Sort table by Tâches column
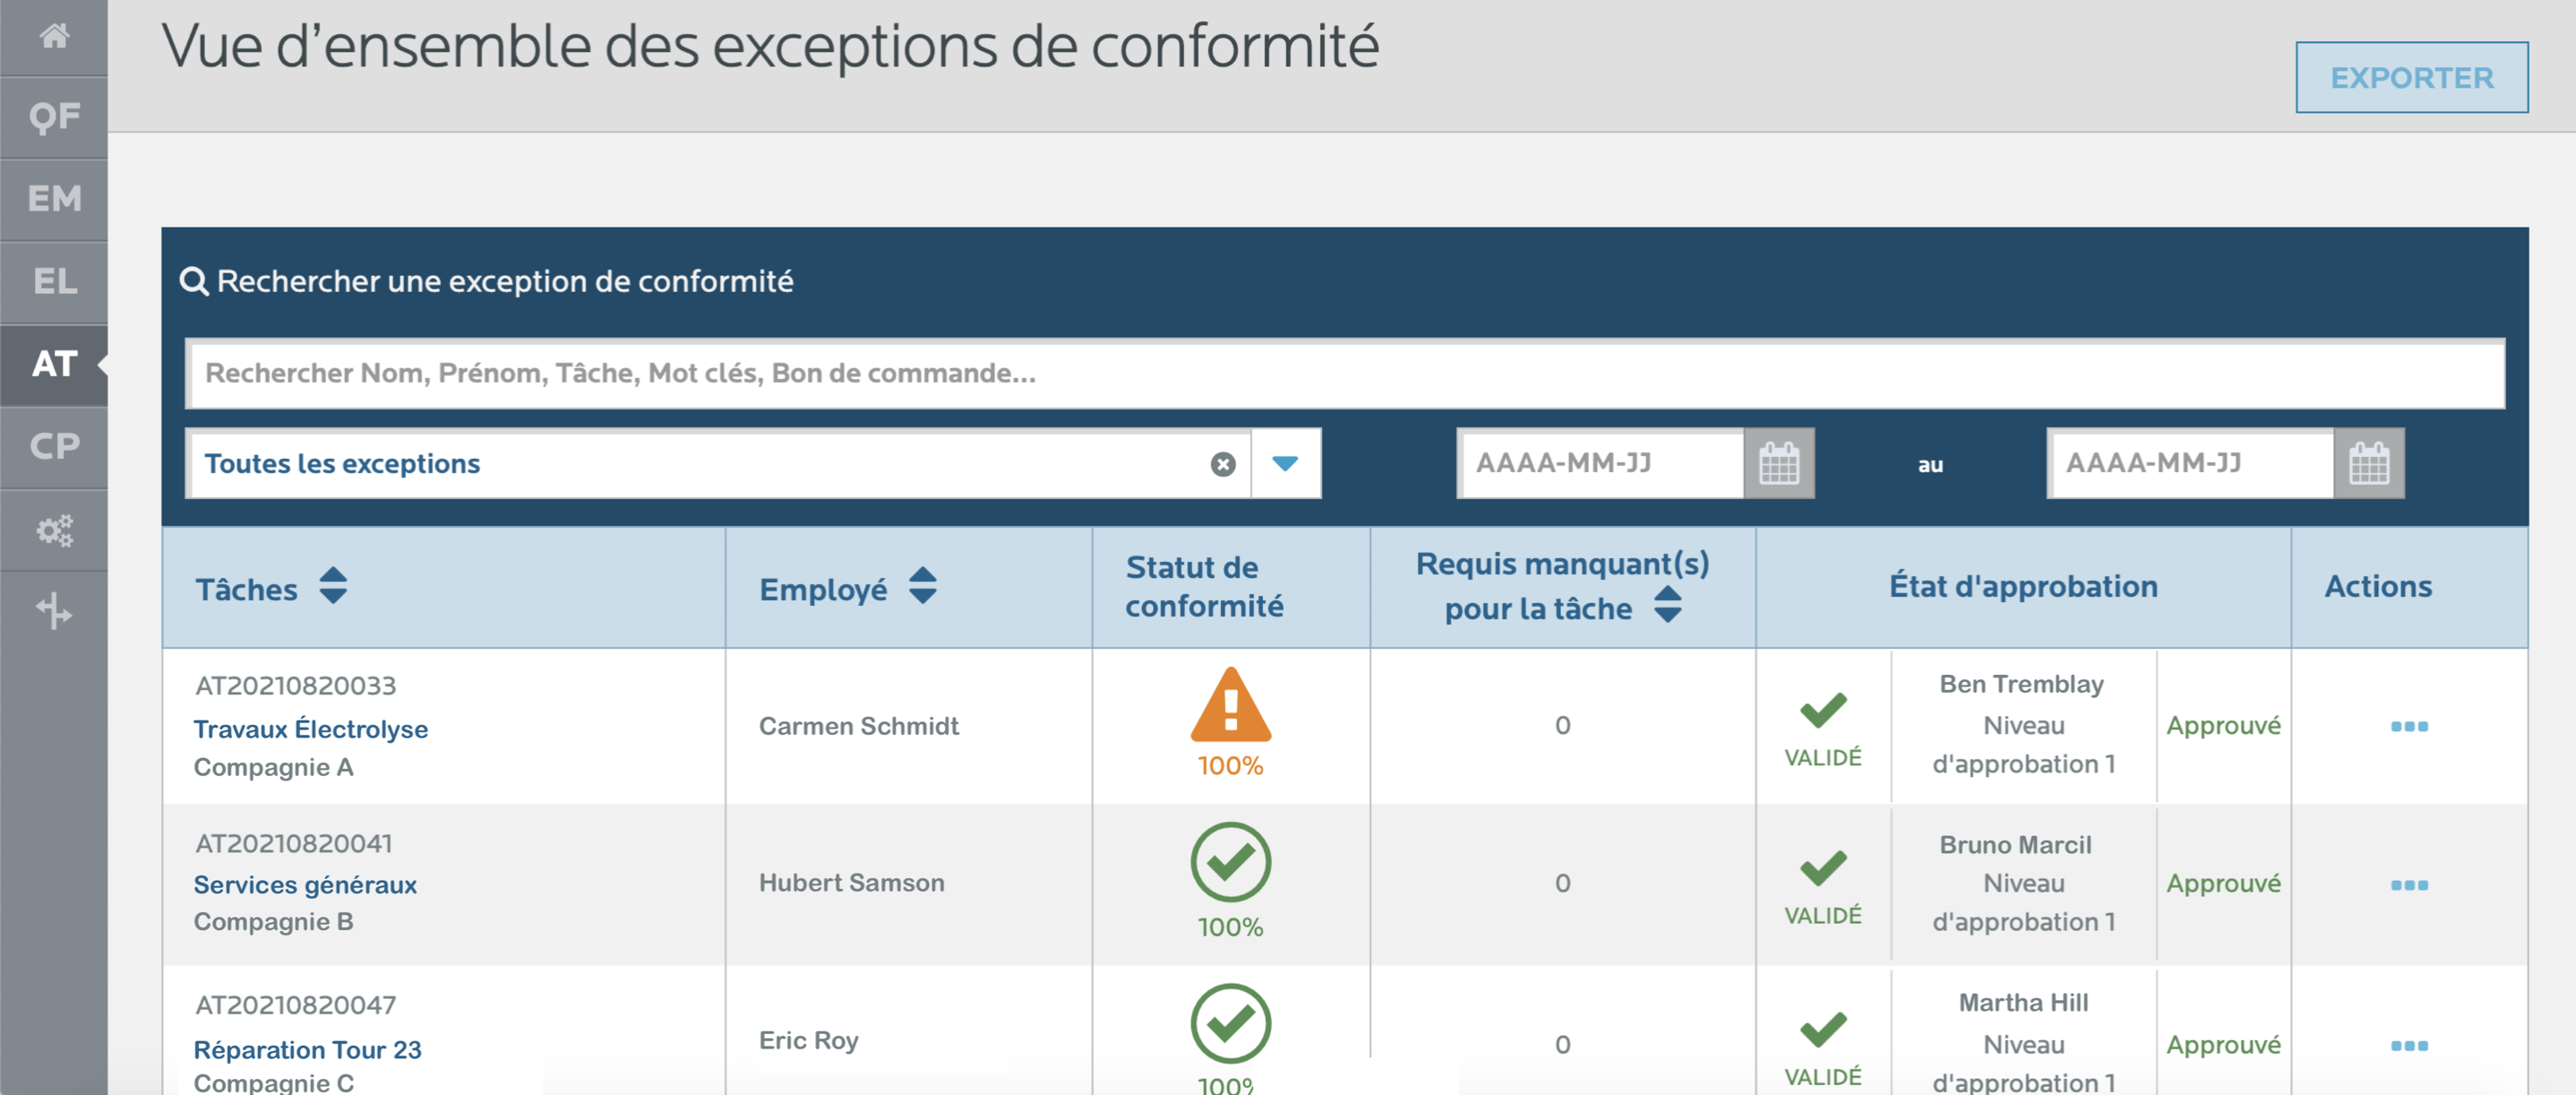 point(333,586)
